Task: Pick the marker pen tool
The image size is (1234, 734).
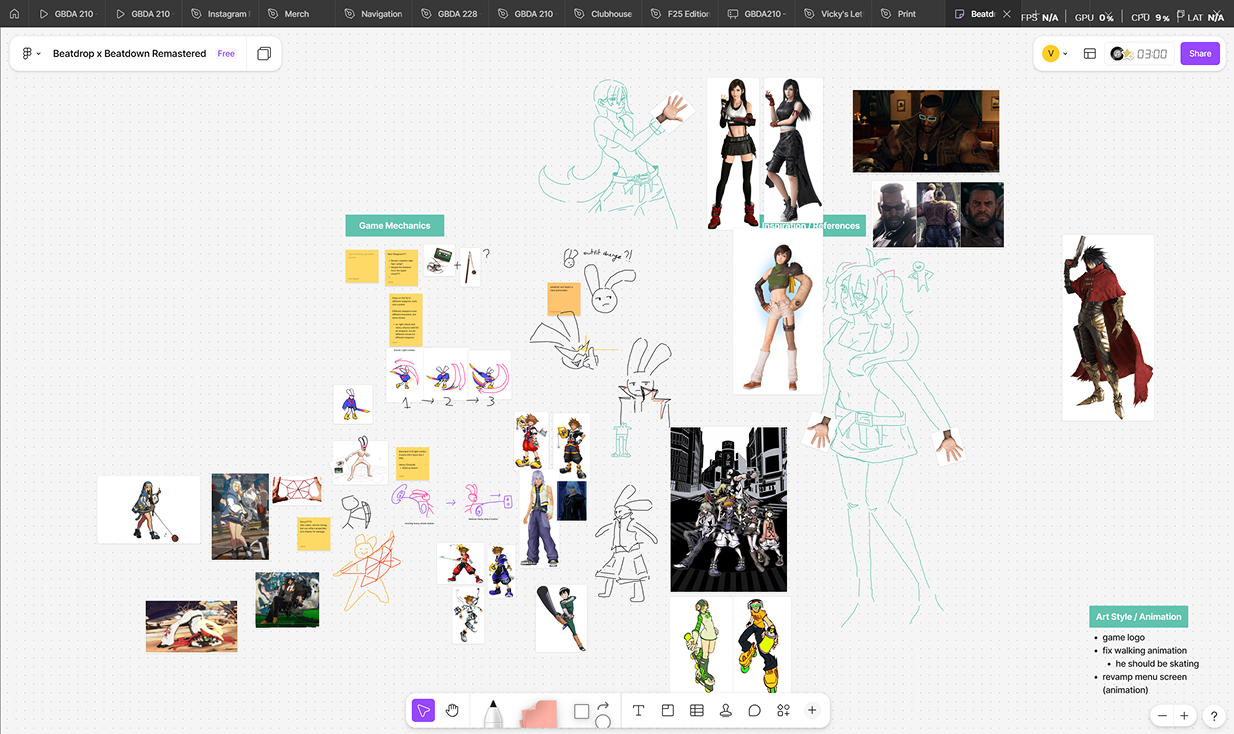Action: [x=492, y=712]
